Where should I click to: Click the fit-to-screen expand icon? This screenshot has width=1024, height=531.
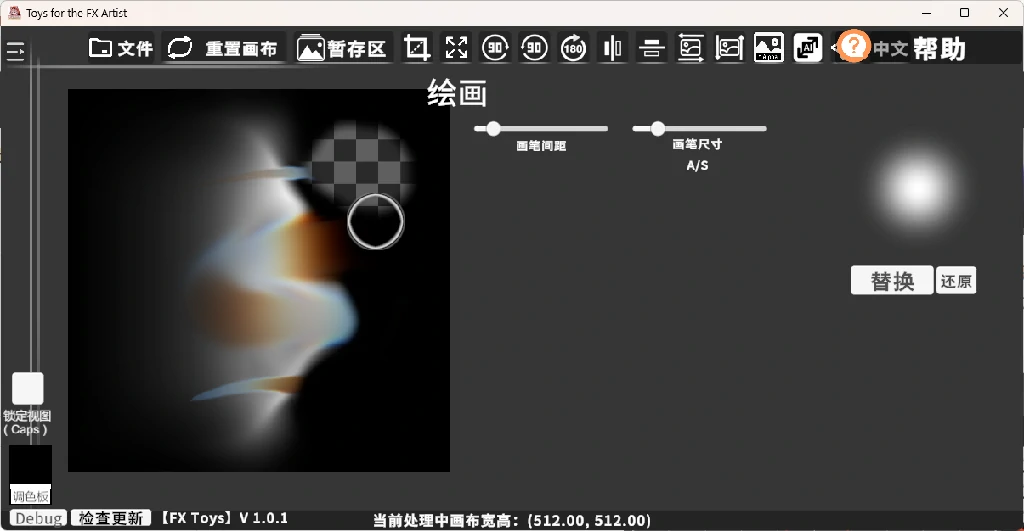457,48
